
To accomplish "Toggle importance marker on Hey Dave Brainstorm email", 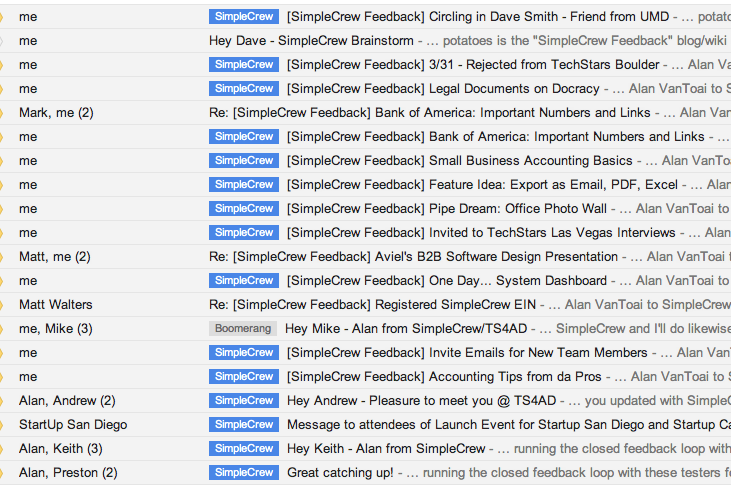I will [x=1, y=41].
